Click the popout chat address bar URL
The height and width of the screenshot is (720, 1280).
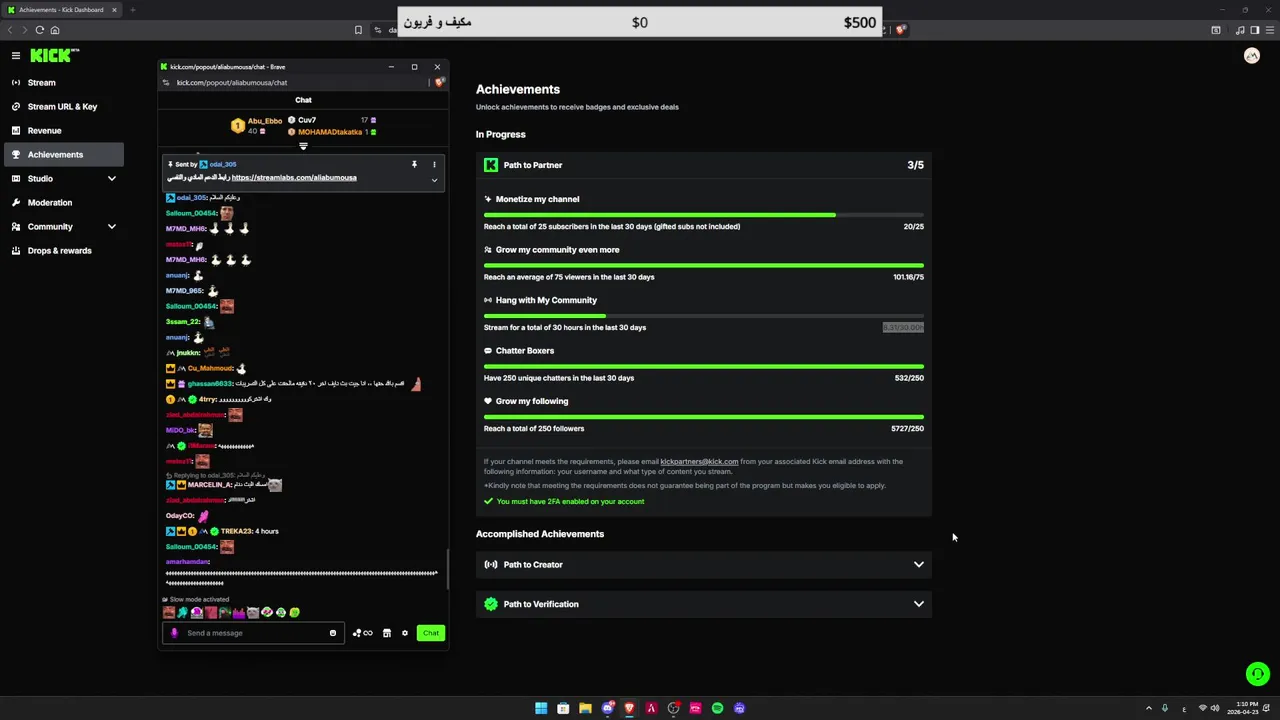tap(232, 83)
